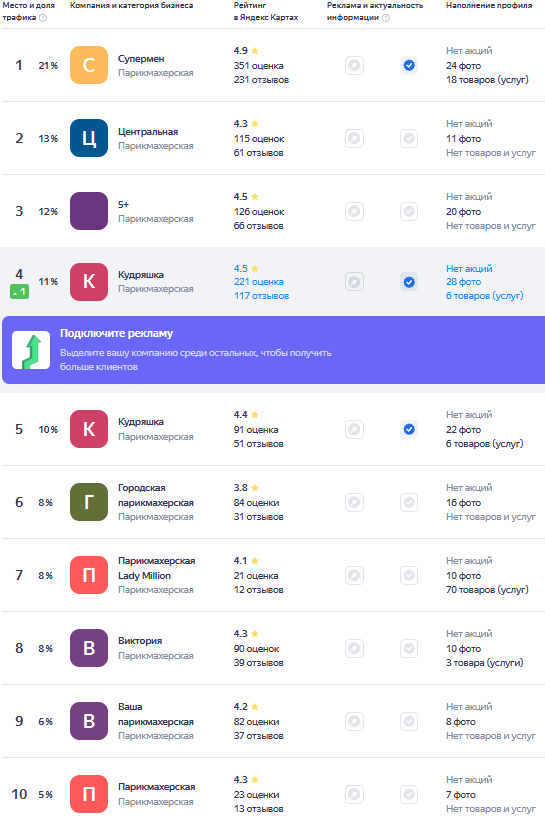Click the blue verified checkmark in row 5 Кудряшка
Image resolution: width=545 pixels, height=825 pixels.
tap(409, 429)
